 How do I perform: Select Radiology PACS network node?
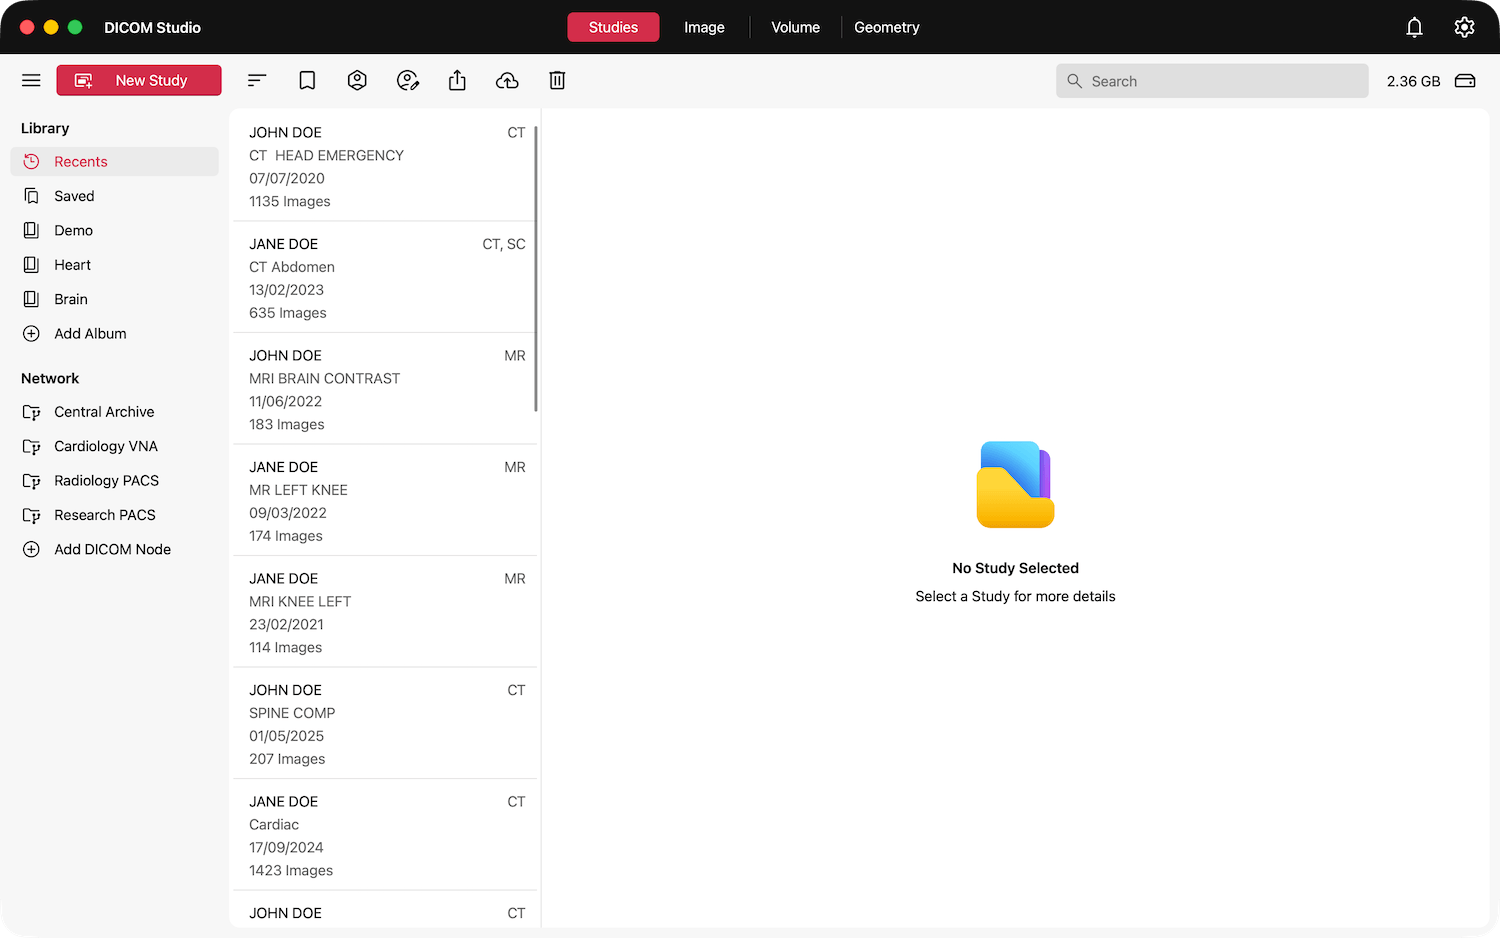(114, 481)
